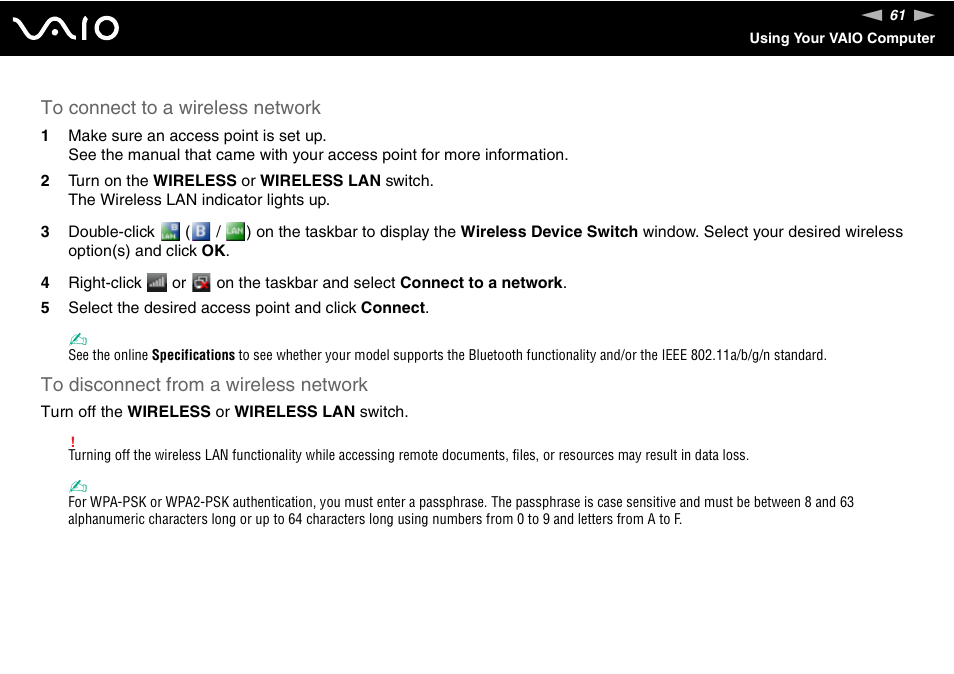Click the bold text Wireless Device Switch

(549, 232)
